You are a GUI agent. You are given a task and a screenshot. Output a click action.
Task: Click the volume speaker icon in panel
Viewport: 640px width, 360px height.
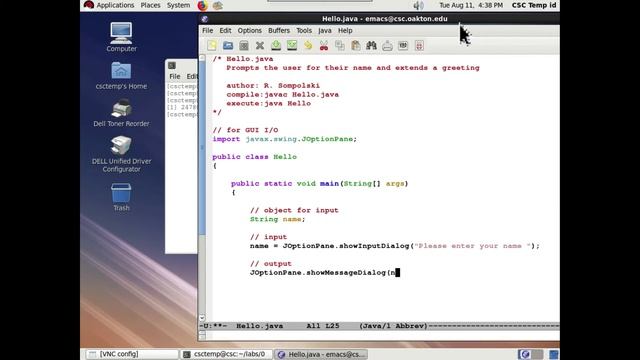tap(418, 5)
